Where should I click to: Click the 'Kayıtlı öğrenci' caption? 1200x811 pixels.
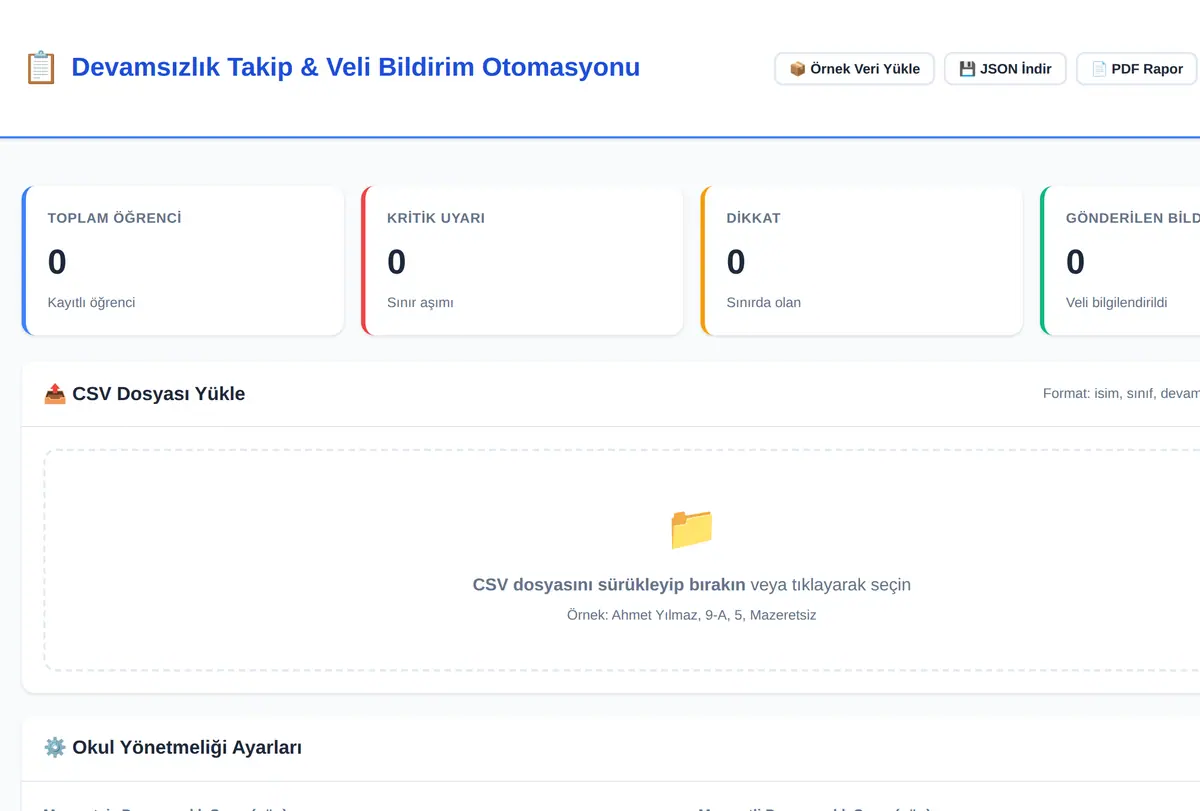[x=91, y=302]
